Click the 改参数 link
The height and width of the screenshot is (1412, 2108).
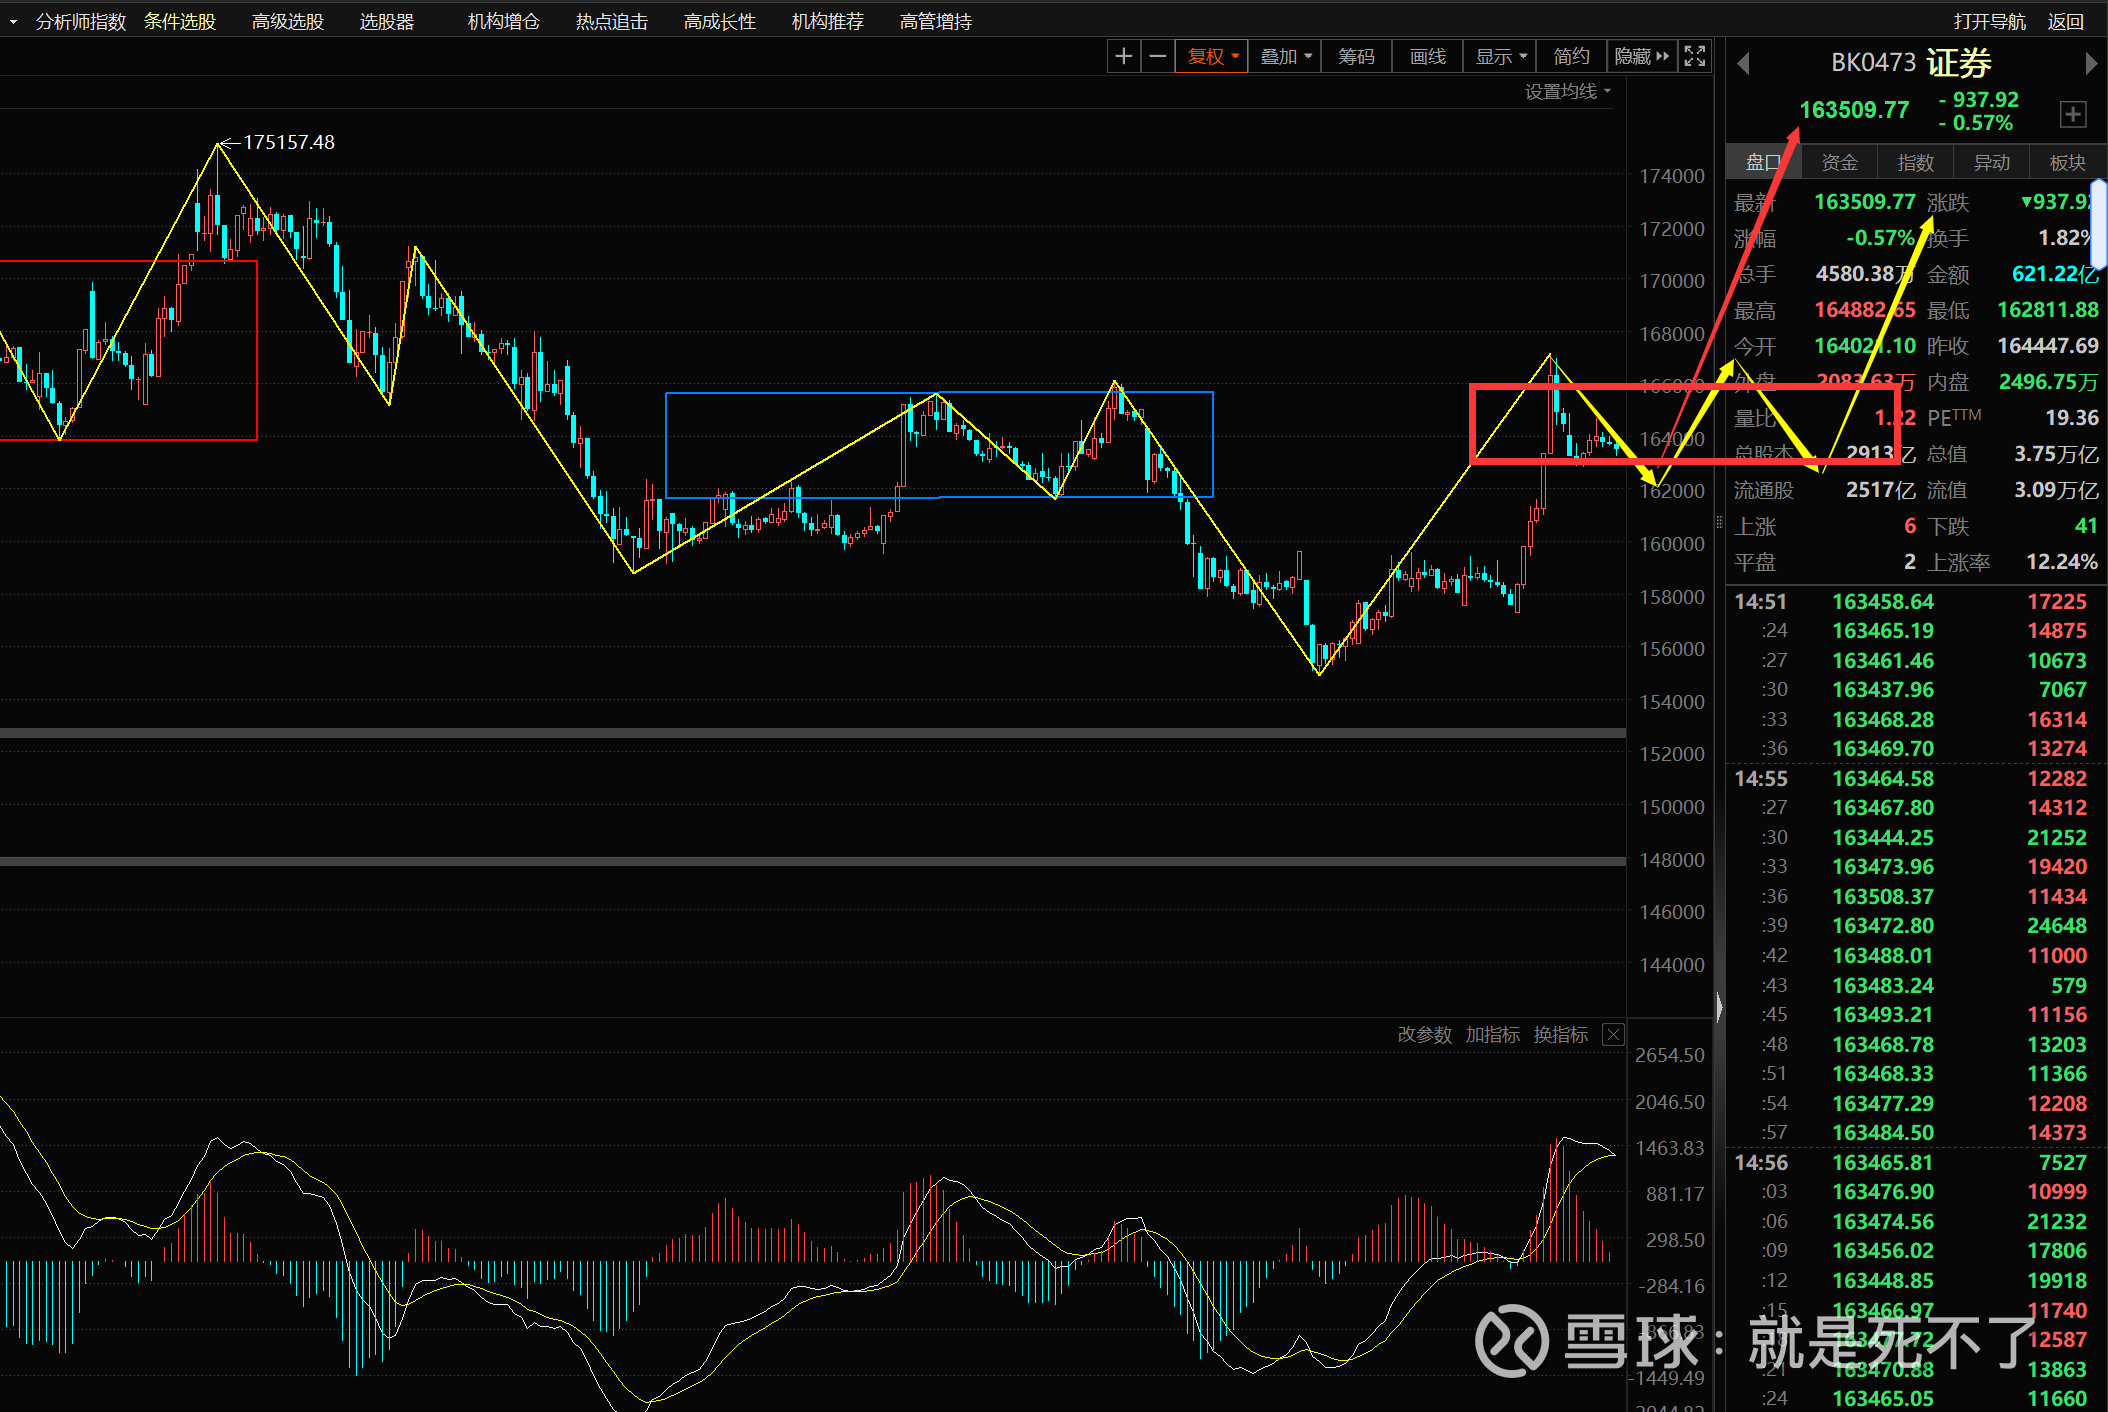click(x=1424, y=1035)
